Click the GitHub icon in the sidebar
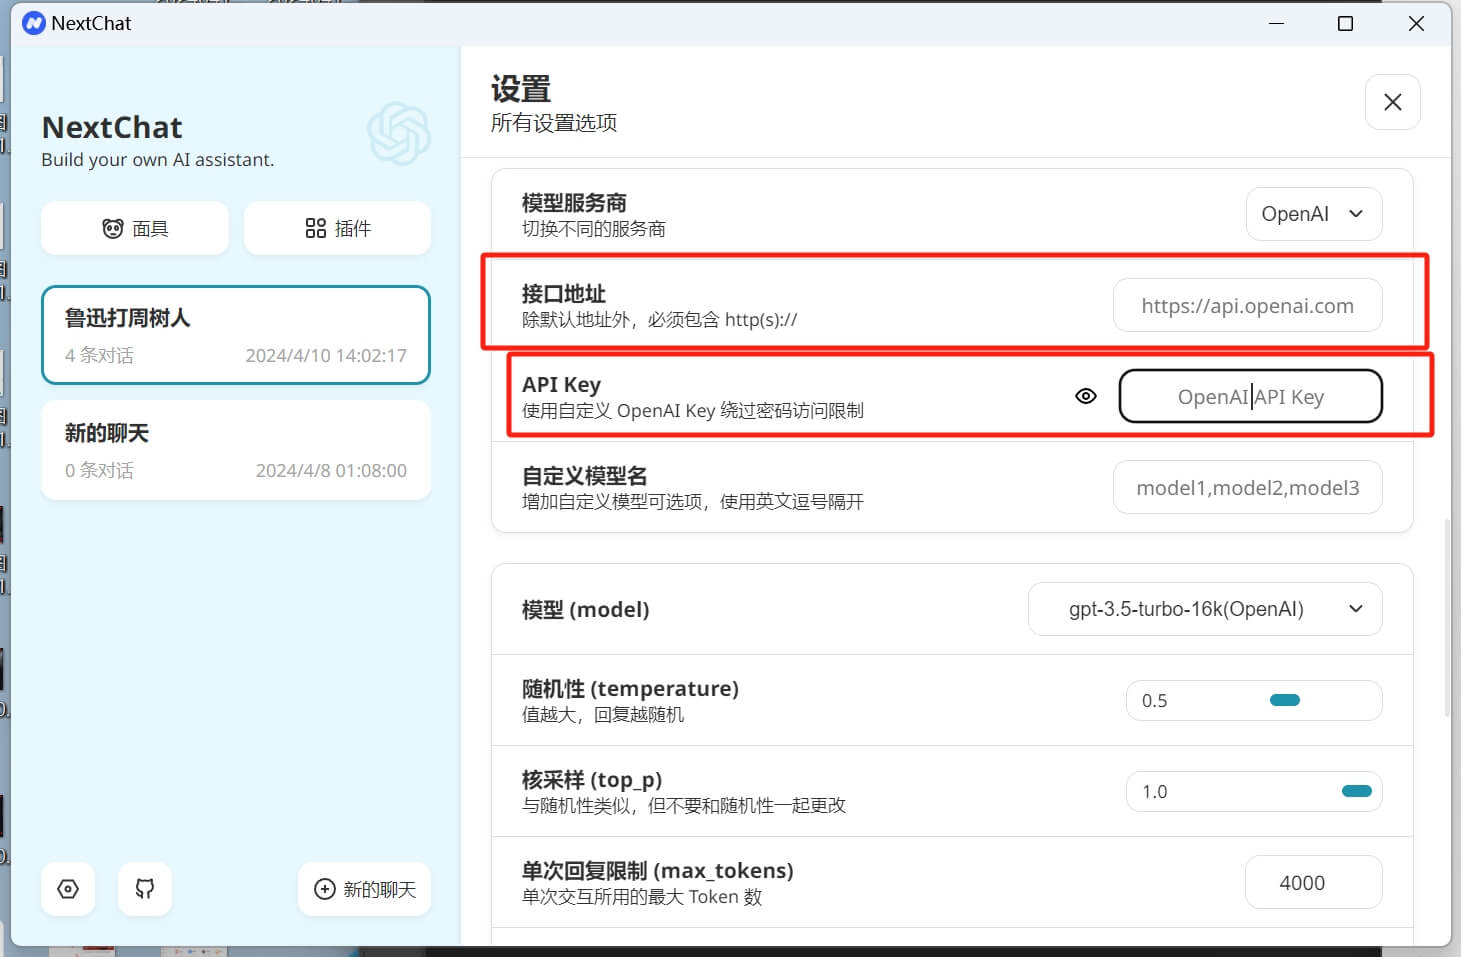1461x957 pixels. tap(144, 889)
